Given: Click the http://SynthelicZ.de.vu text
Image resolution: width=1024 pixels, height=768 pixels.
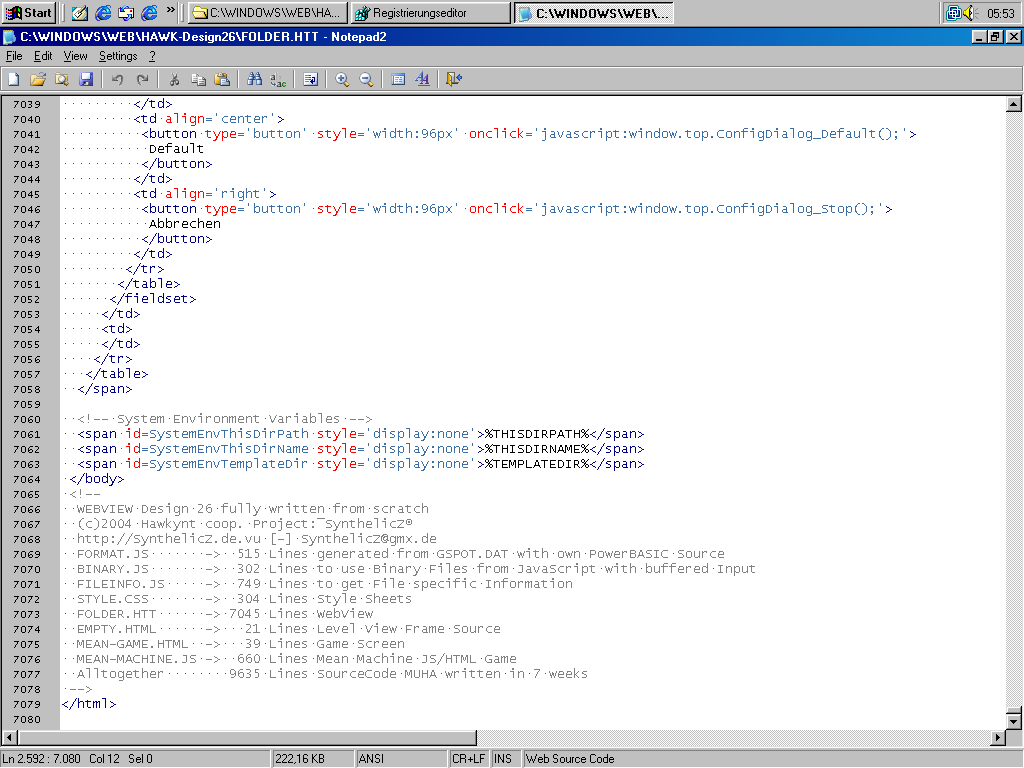Looking at the screenshot, I should click(x=169, y=539).
